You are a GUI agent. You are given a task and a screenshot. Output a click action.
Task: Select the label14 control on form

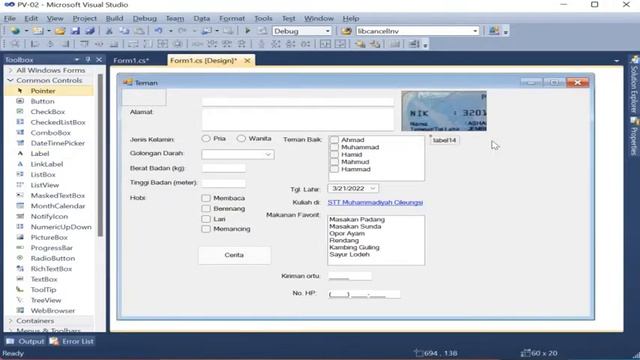coord(444,140)
